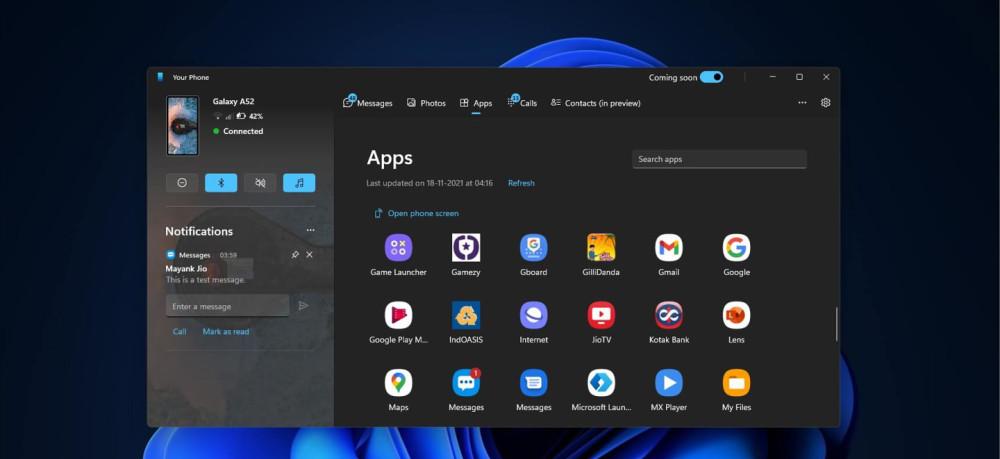Open the Gboard app icon
The height and width of the screenshot is (459, 1000).
click(x=534, y=248)
